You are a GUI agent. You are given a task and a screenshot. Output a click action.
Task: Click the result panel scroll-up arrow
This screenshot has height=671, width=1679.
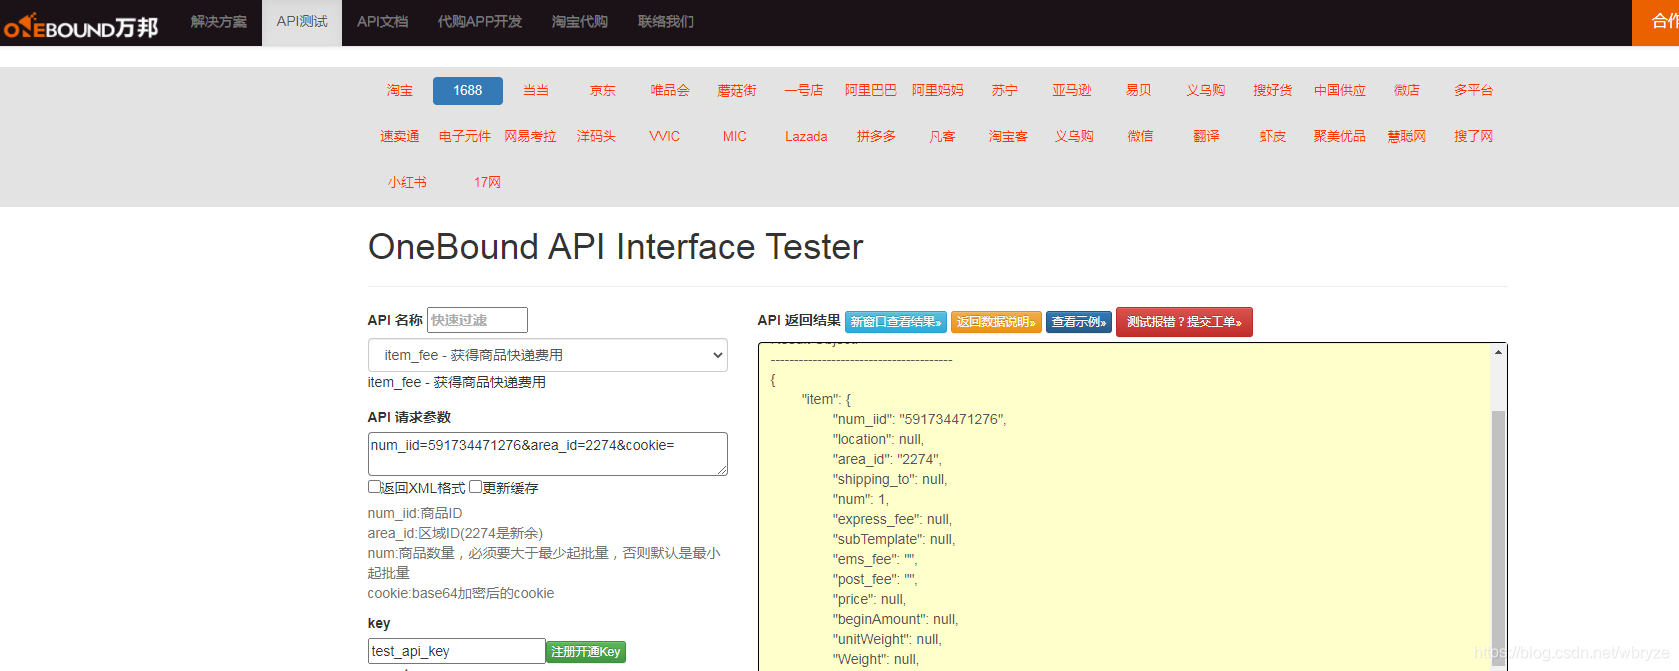(1498, 352)
